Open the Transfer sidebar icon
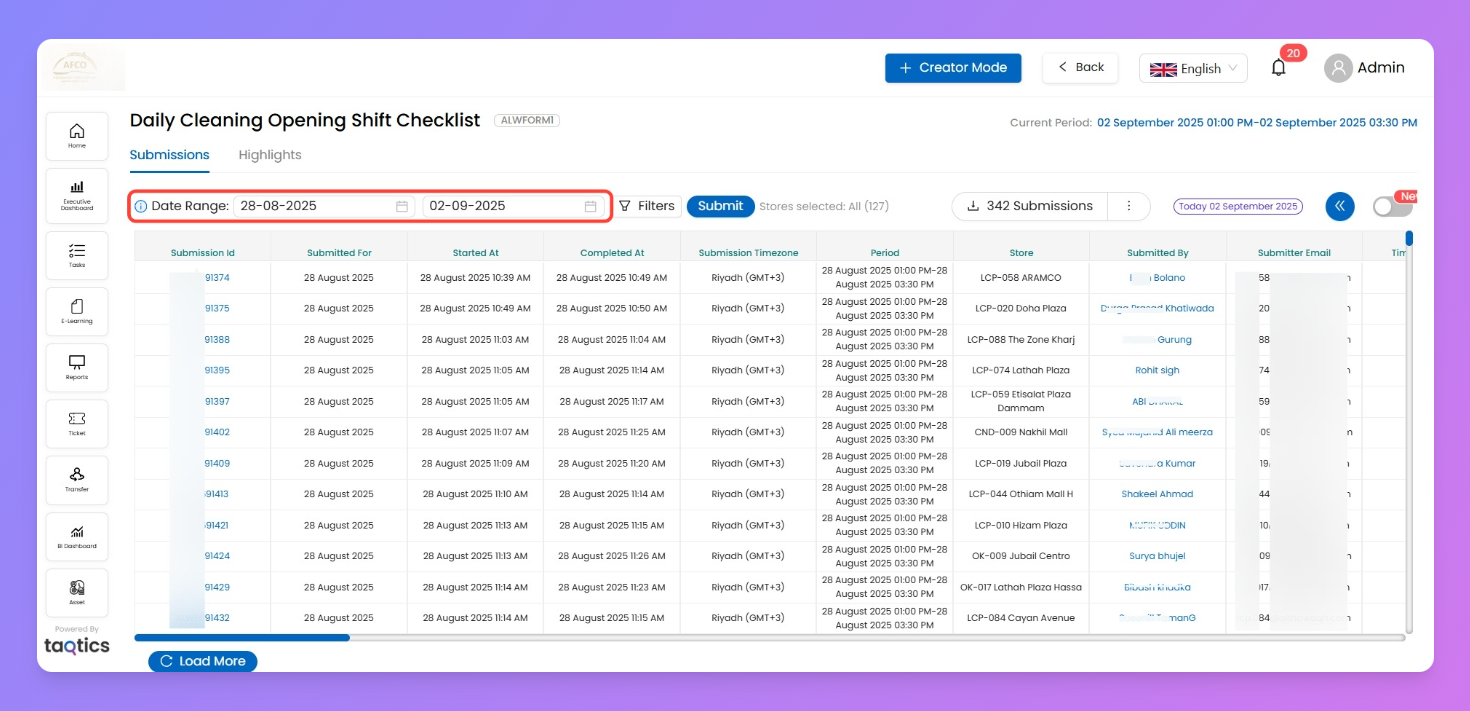 [77, 480]
